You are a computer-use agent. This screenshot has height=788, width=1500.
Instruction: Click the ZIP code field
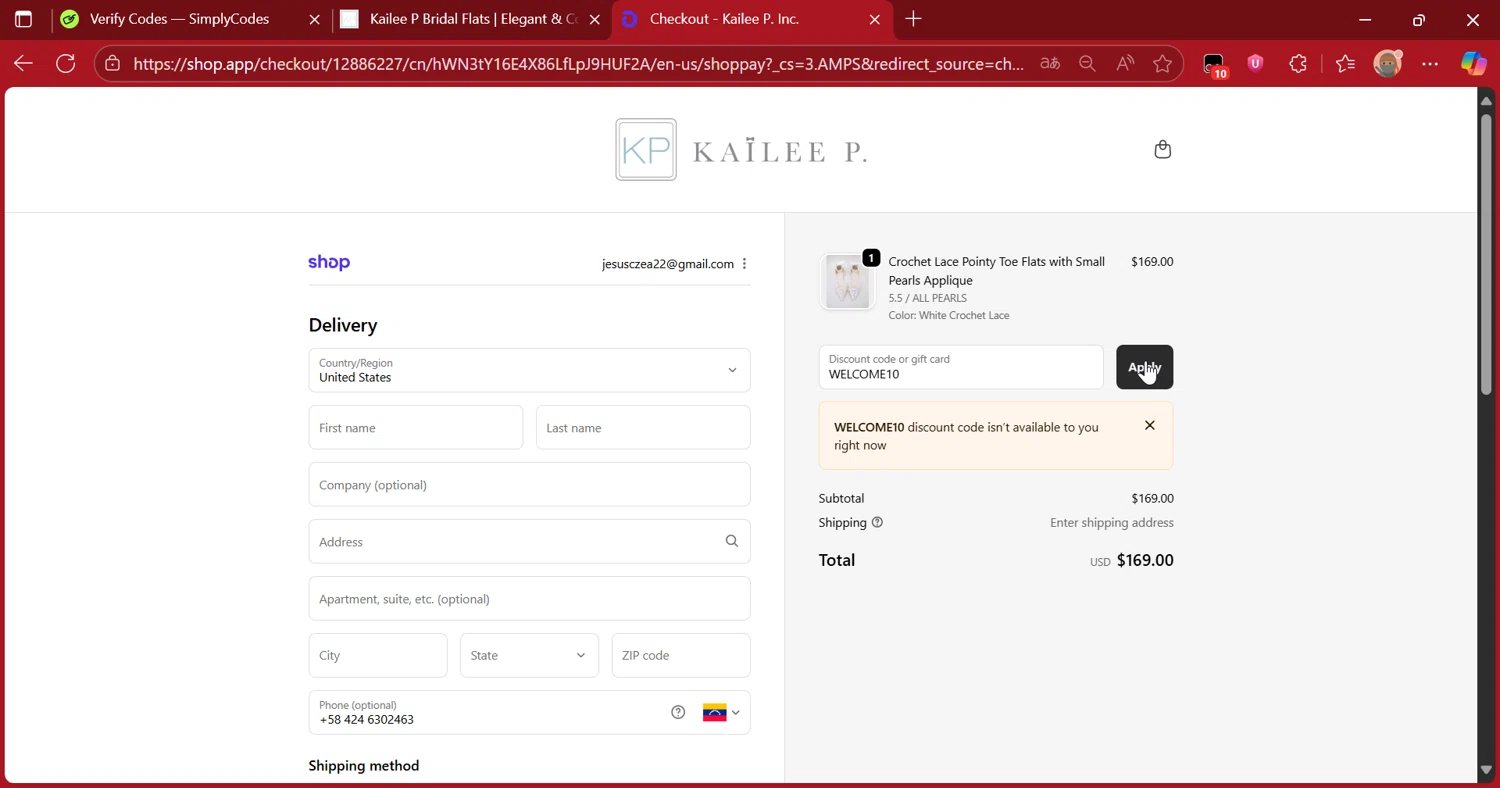pos(681,655)
